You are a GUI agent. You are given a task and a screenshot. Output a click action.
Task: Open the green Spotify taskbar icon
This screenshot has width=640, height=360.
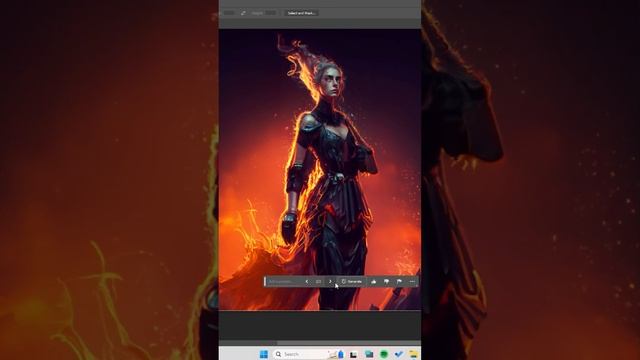[384, 354]
